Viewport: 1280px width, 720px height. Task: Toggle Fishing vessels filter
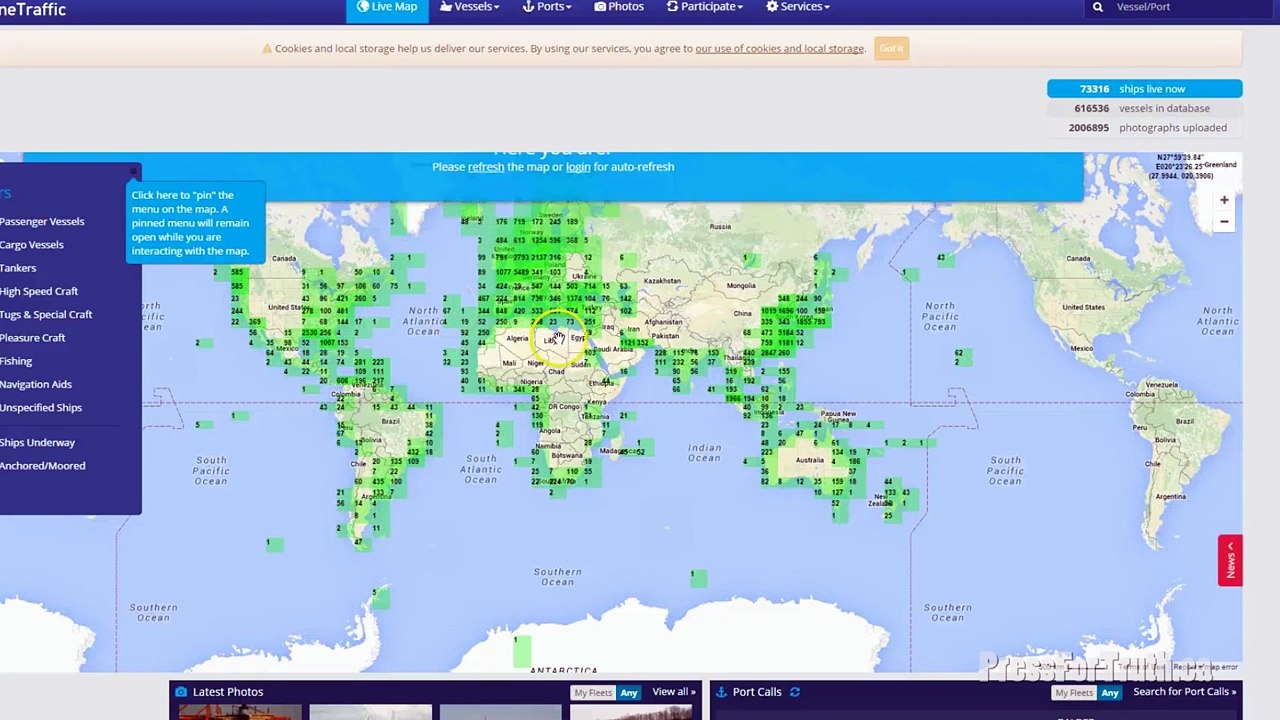(x=16, y=361)
